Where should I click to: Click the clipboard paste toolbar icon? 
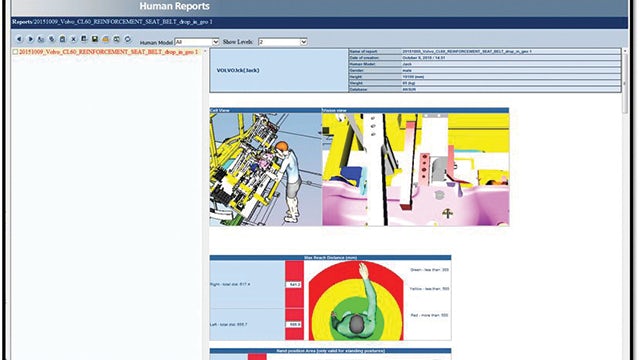62,39
